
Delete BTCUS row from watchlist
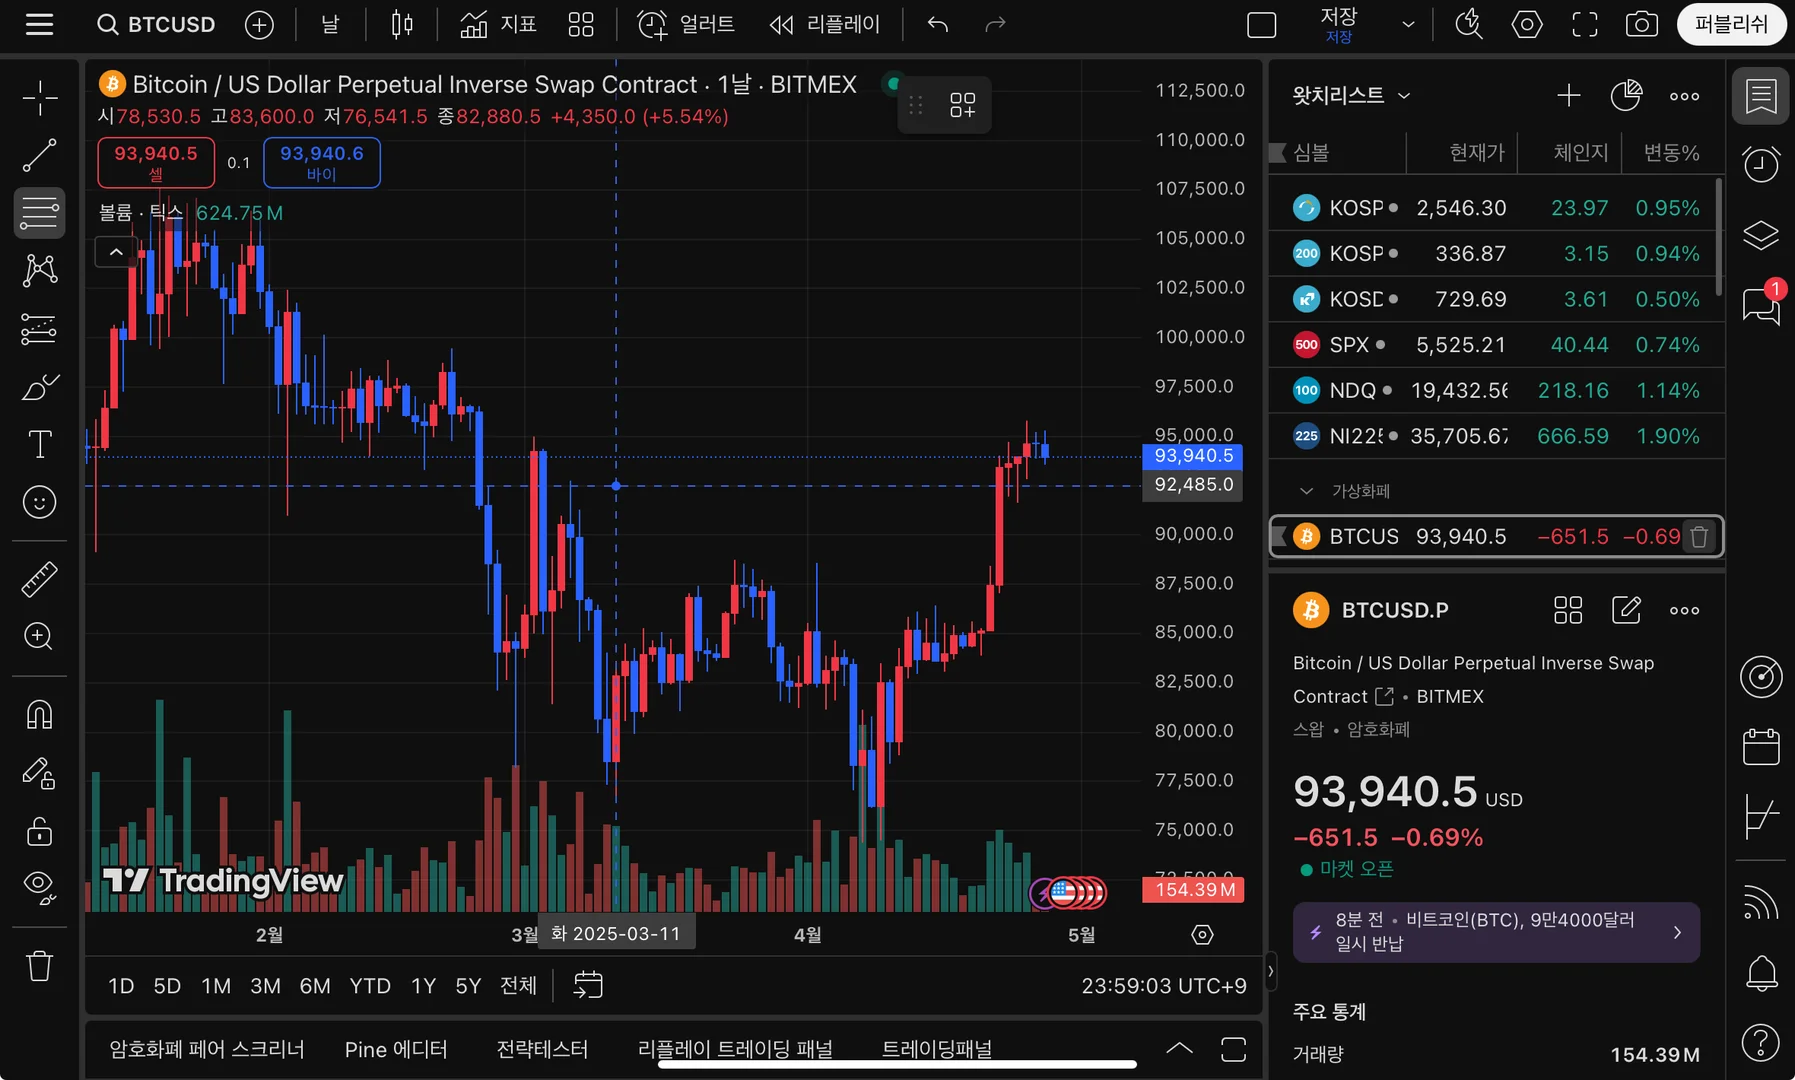click(1699, 537)
